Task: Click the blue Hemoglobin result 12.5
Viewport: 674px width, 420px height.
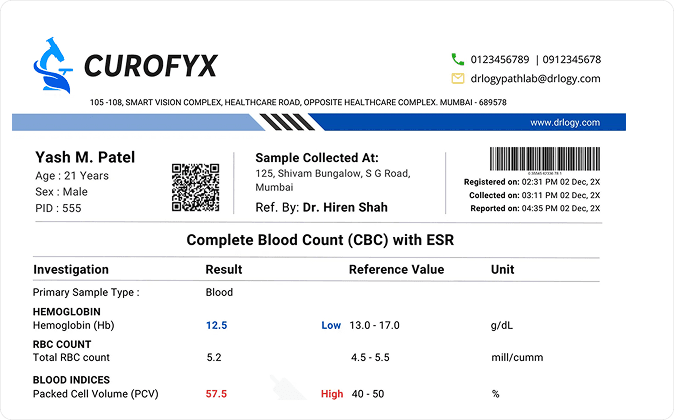Action: [x=217, y=326]
